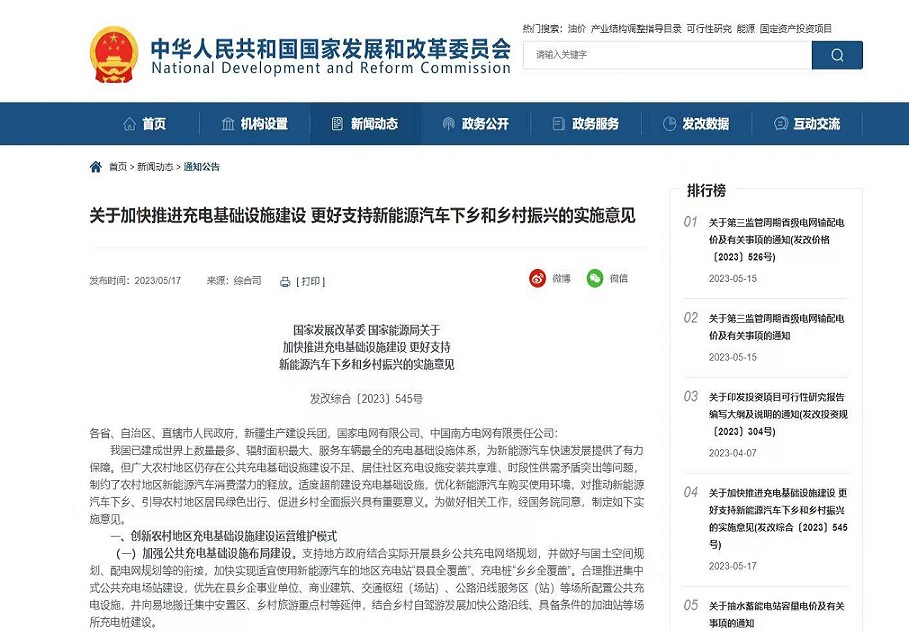909x631 pixels.
Task: Go to 政务服务 section
Action: [x=586, y=124]
